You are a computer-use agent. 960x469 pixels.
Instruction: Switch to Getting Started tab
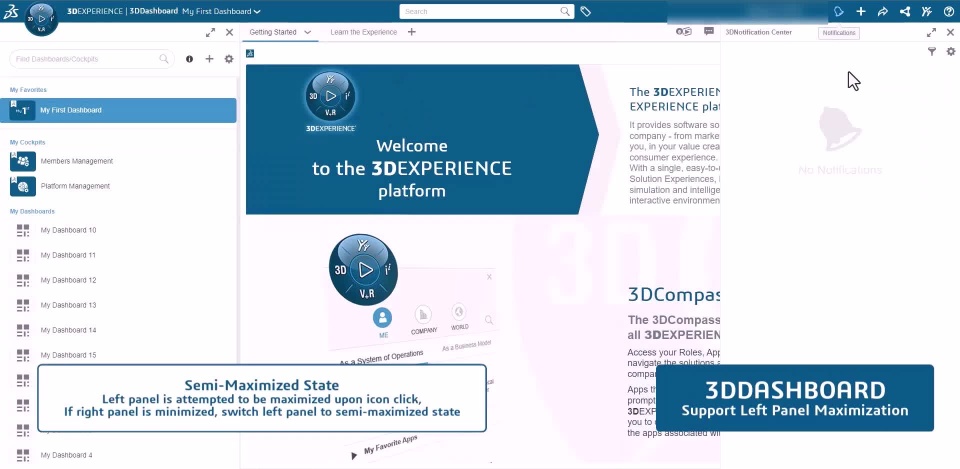point(272,32)
